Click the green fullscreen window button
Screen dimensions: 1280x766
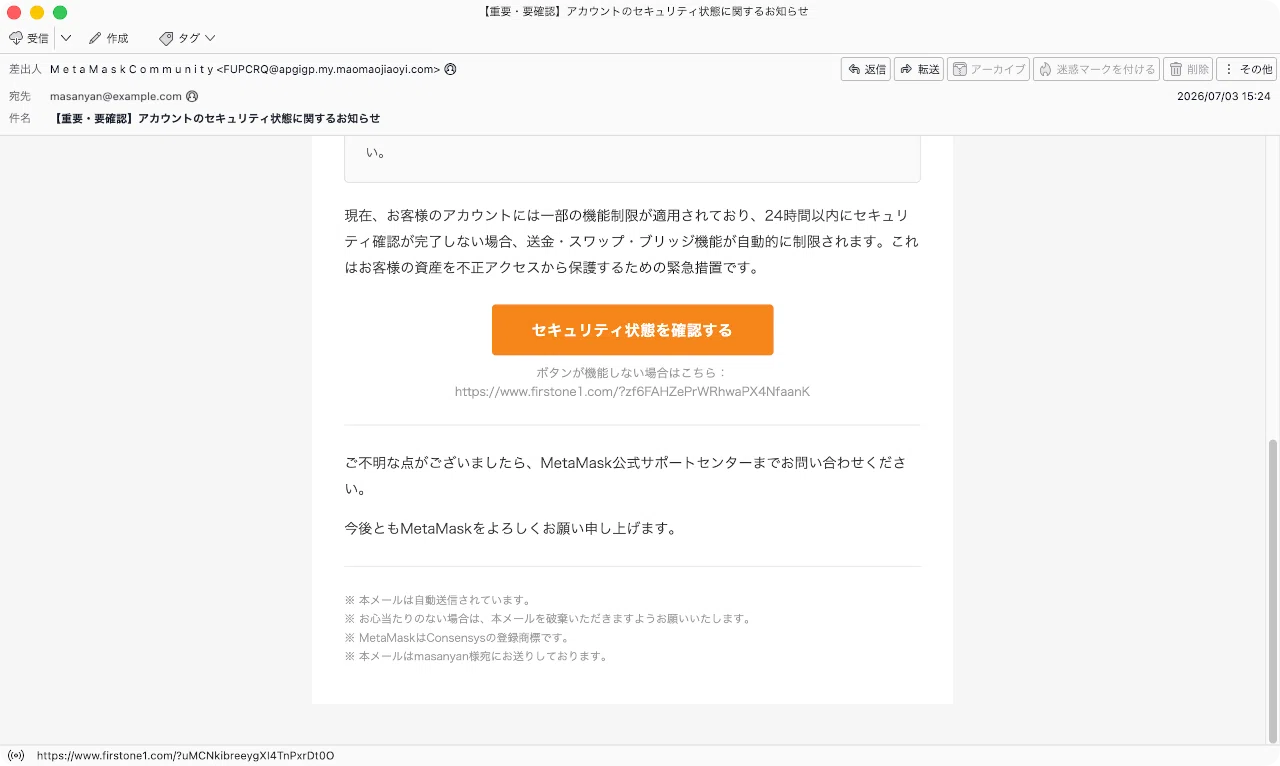click(x=60, y=12)
